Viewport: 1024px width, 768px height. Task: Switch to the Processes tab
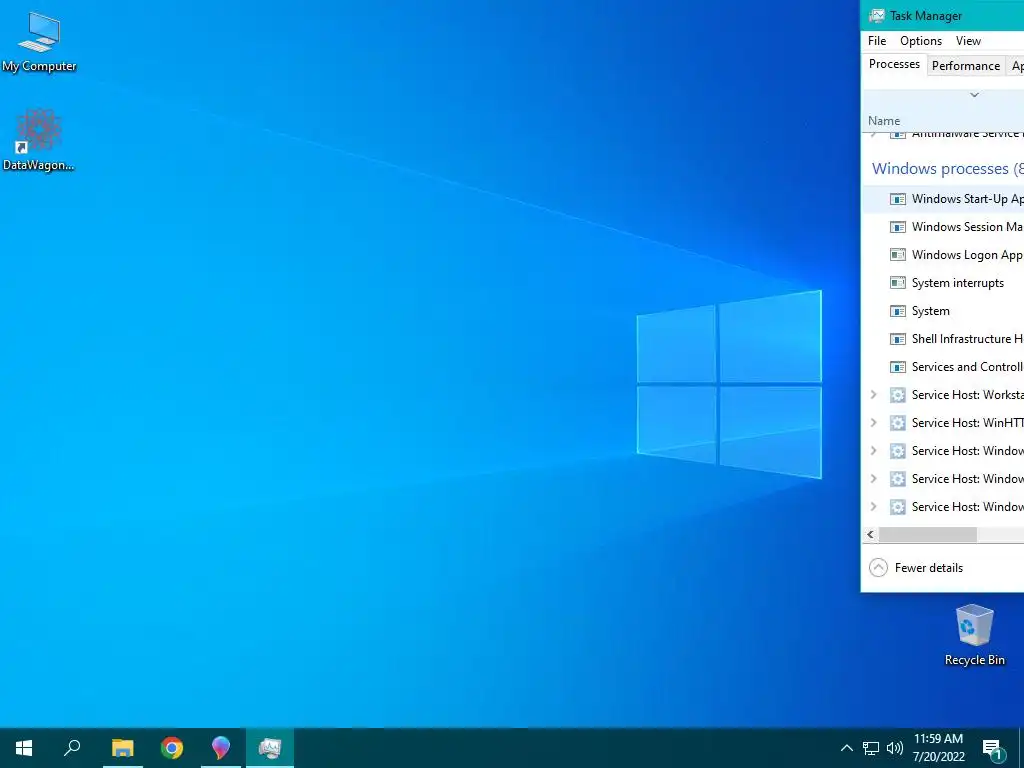[x=894, y=64]
